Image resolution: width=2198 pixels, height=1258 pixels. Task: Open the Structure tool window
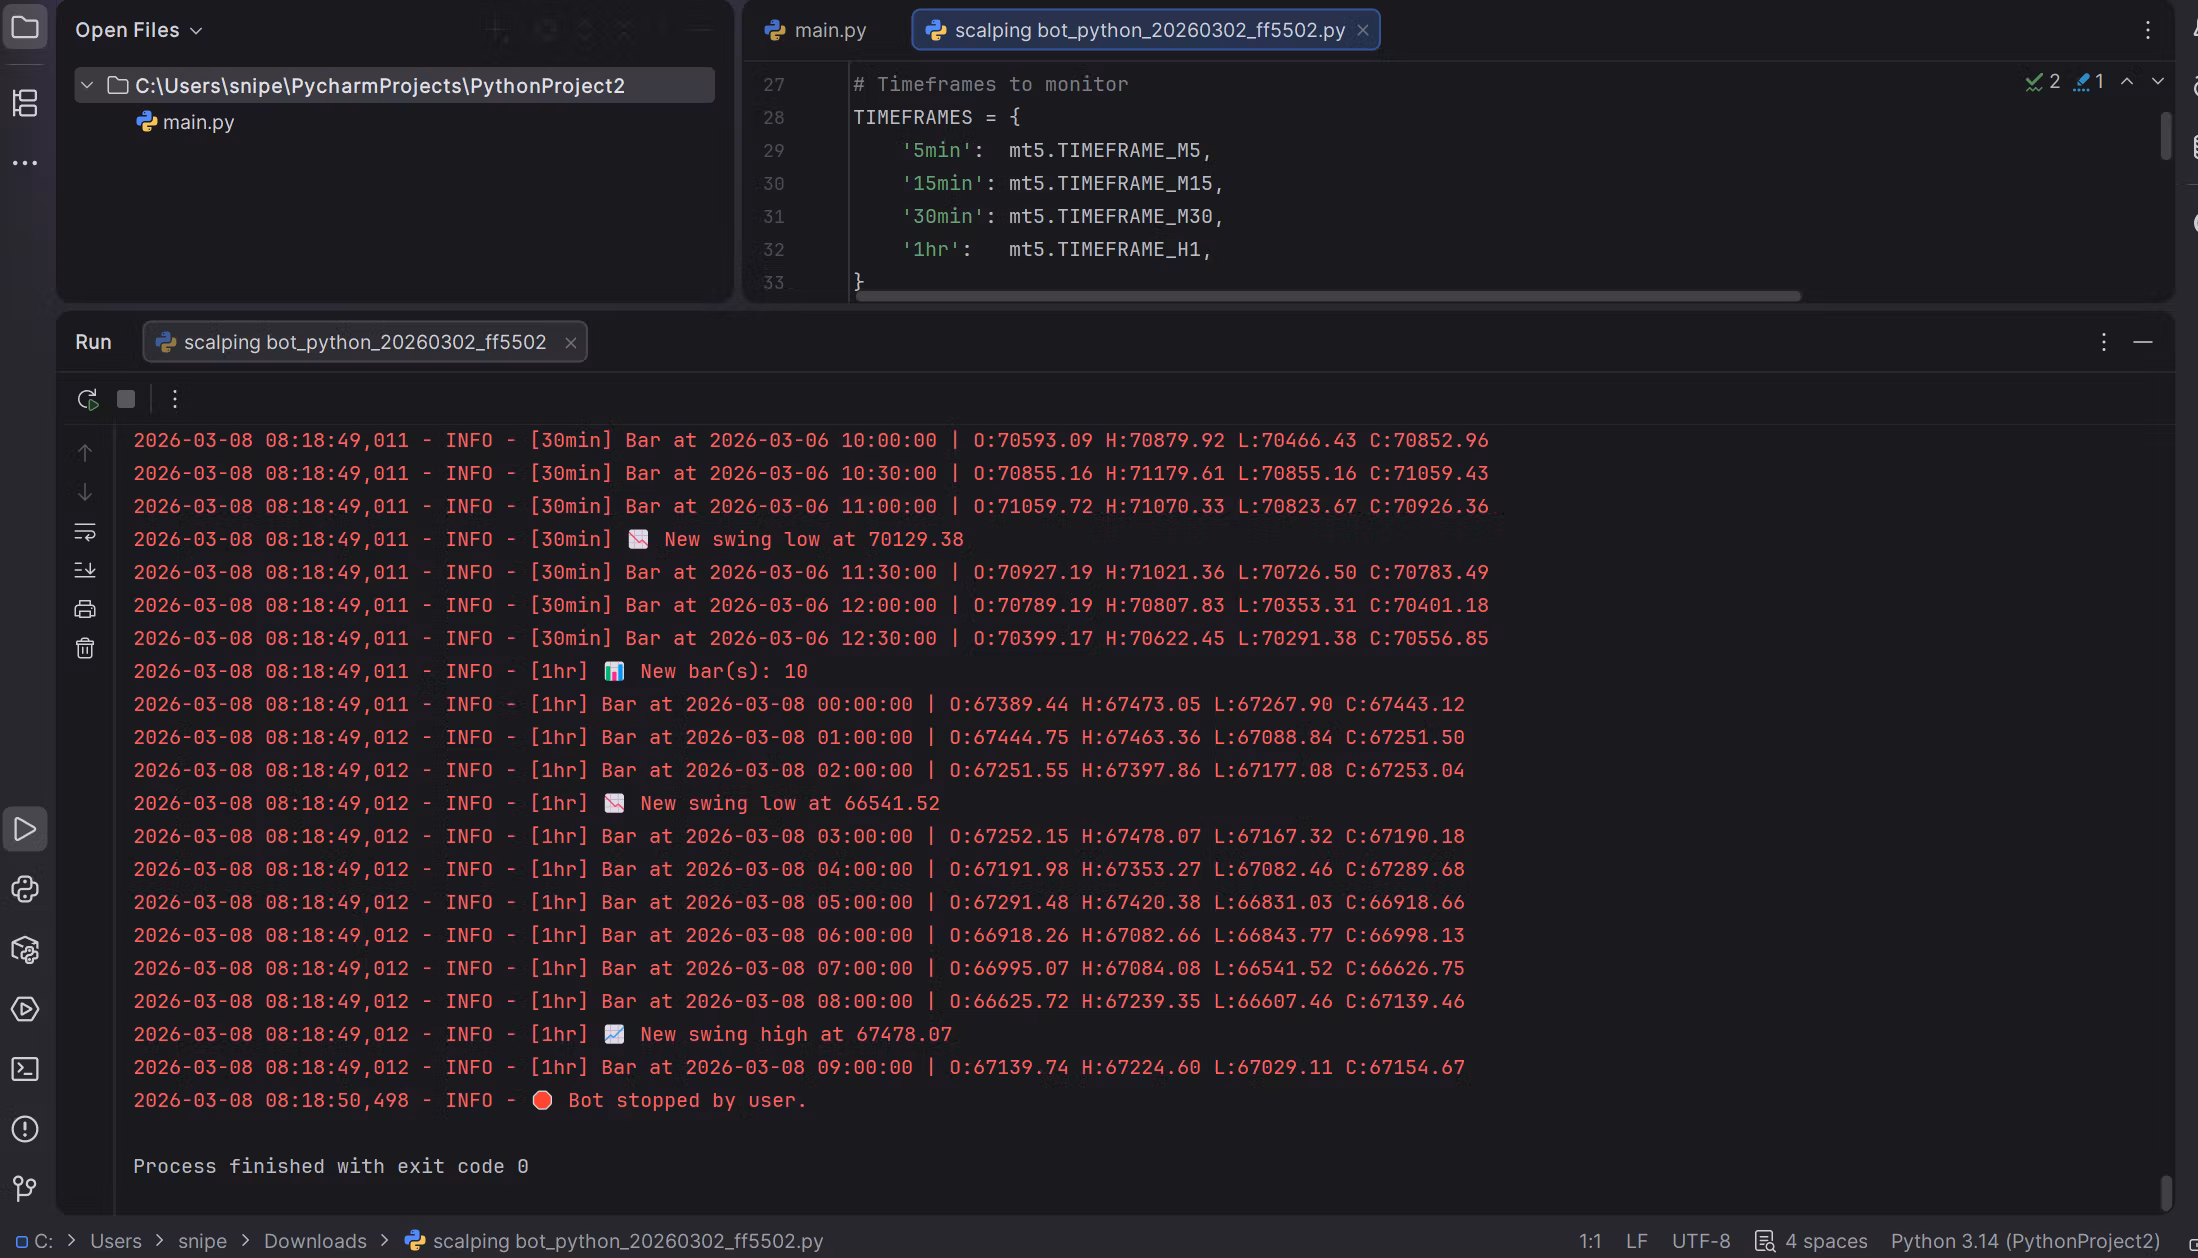pyautogui.click(x=25, y=102)
